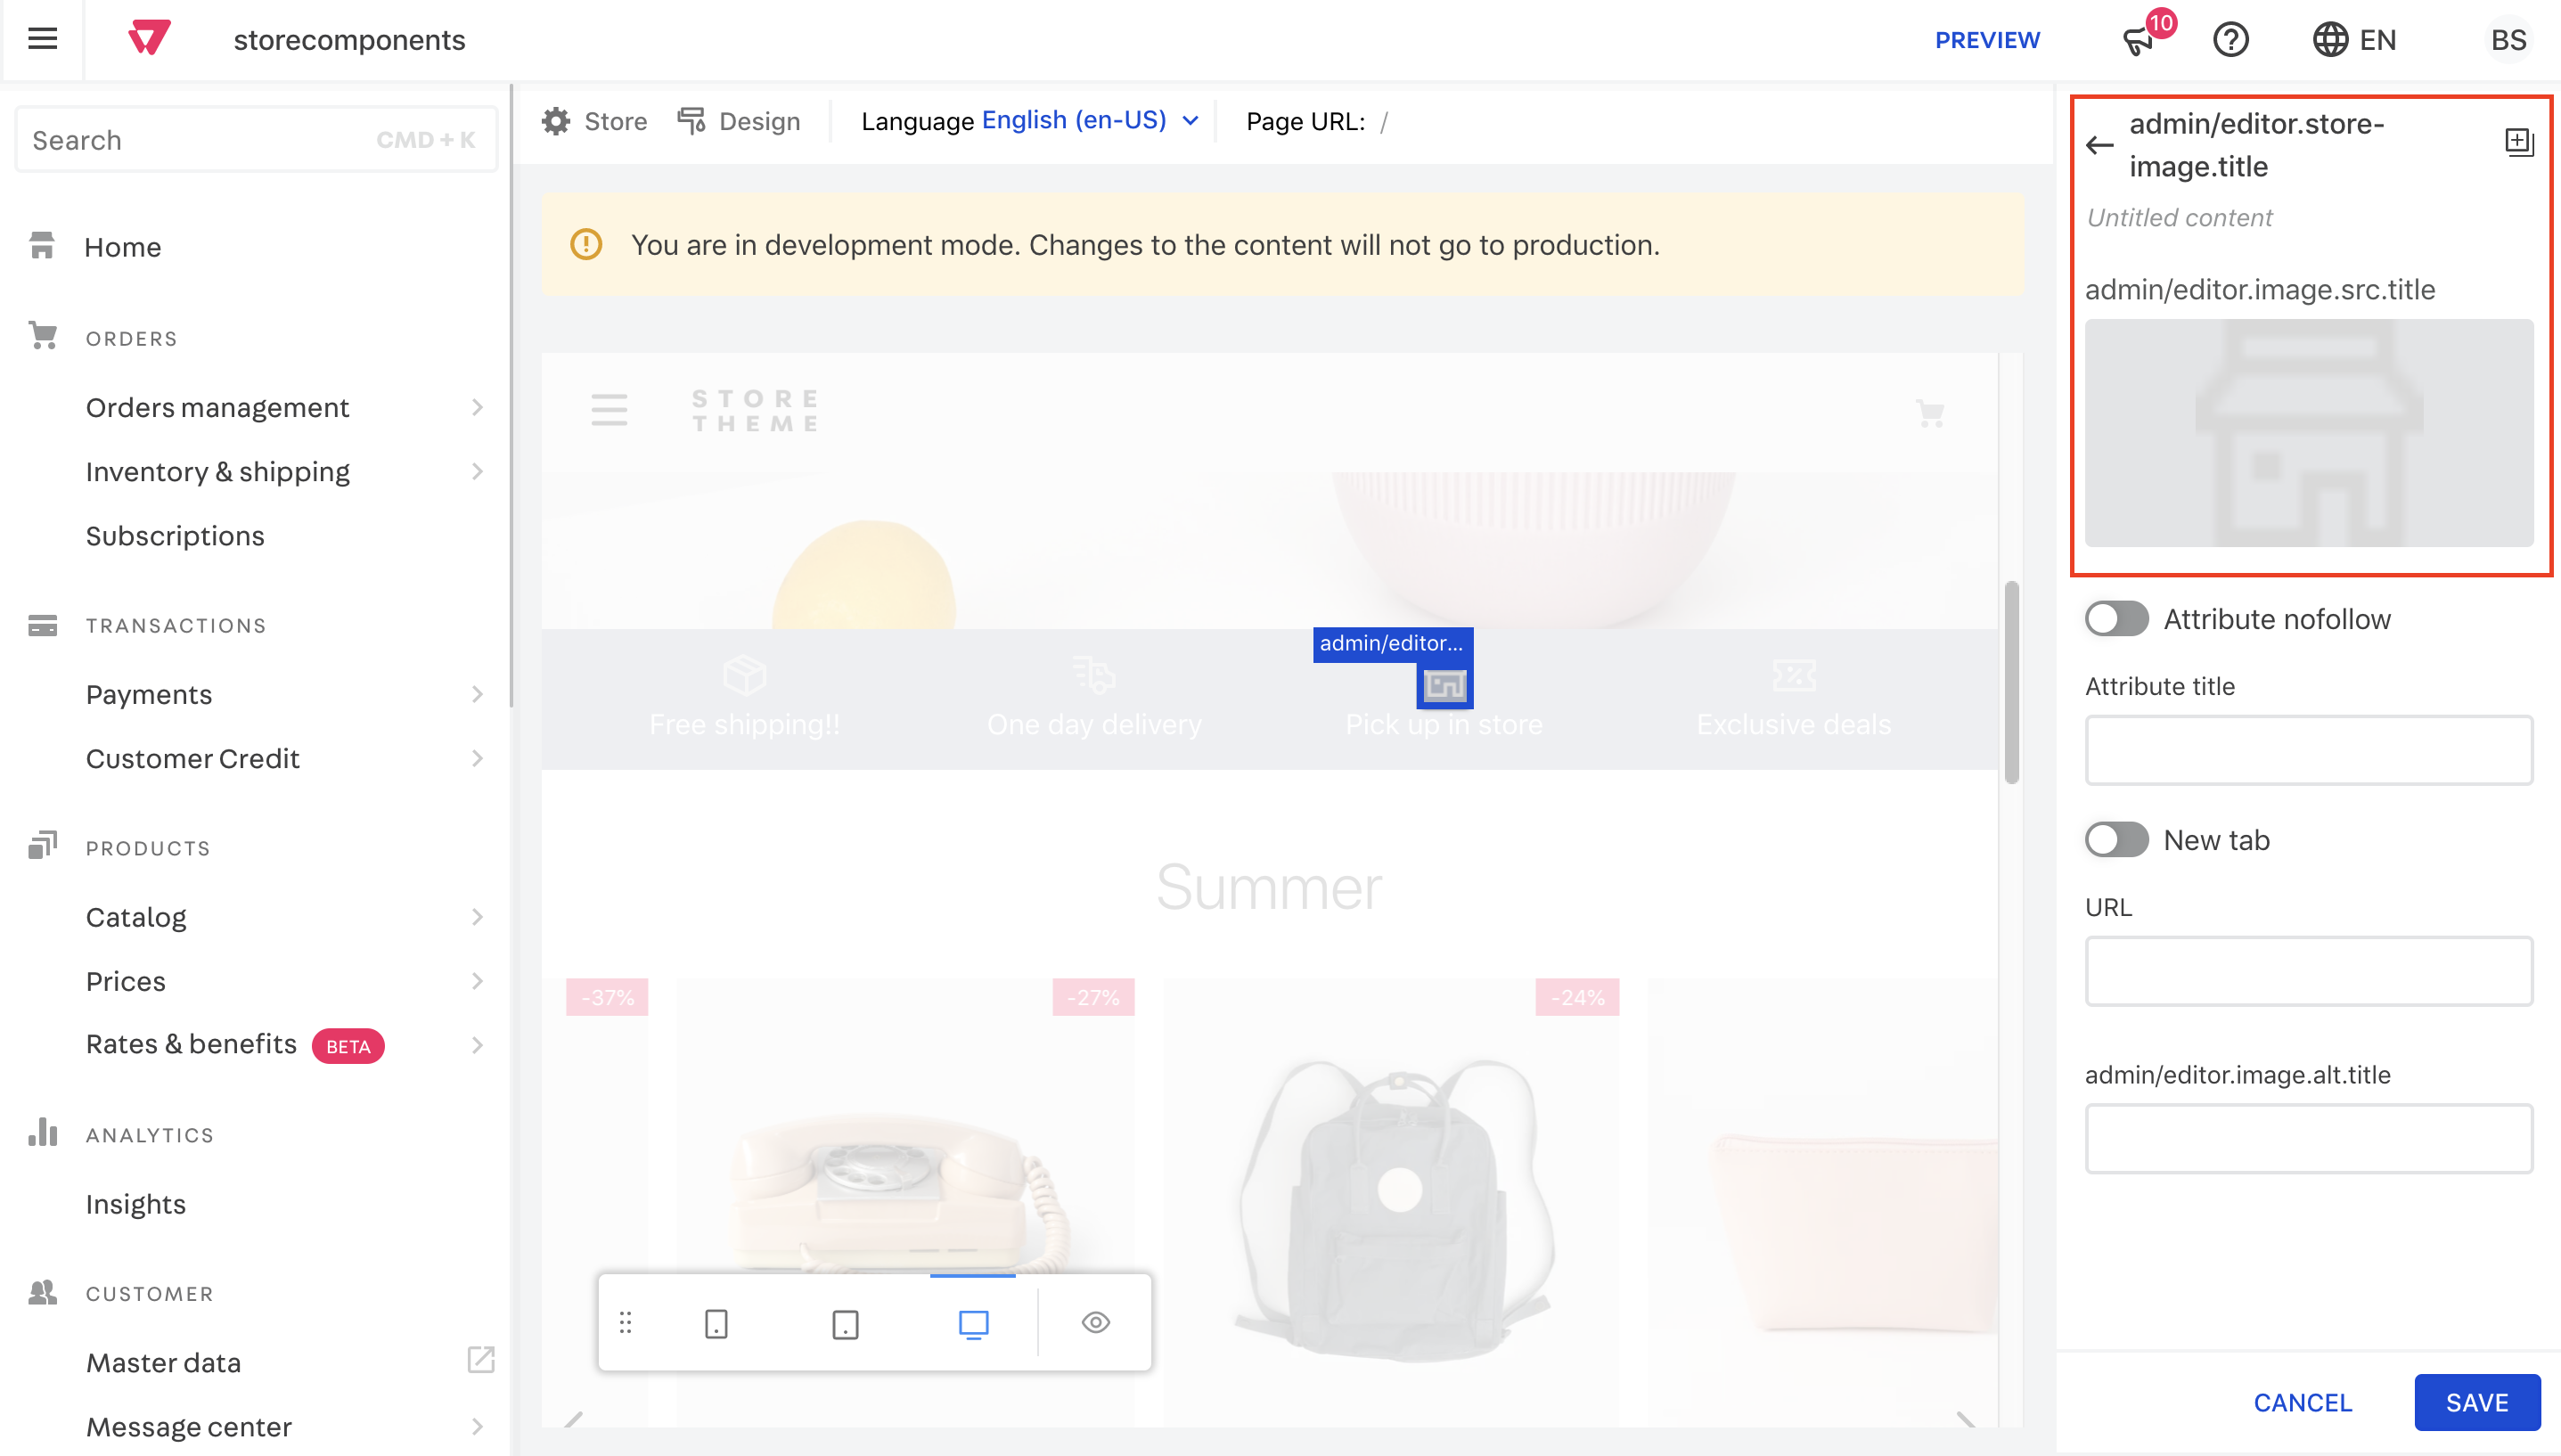Open the help question mark icon

(x=2230, y=39)
